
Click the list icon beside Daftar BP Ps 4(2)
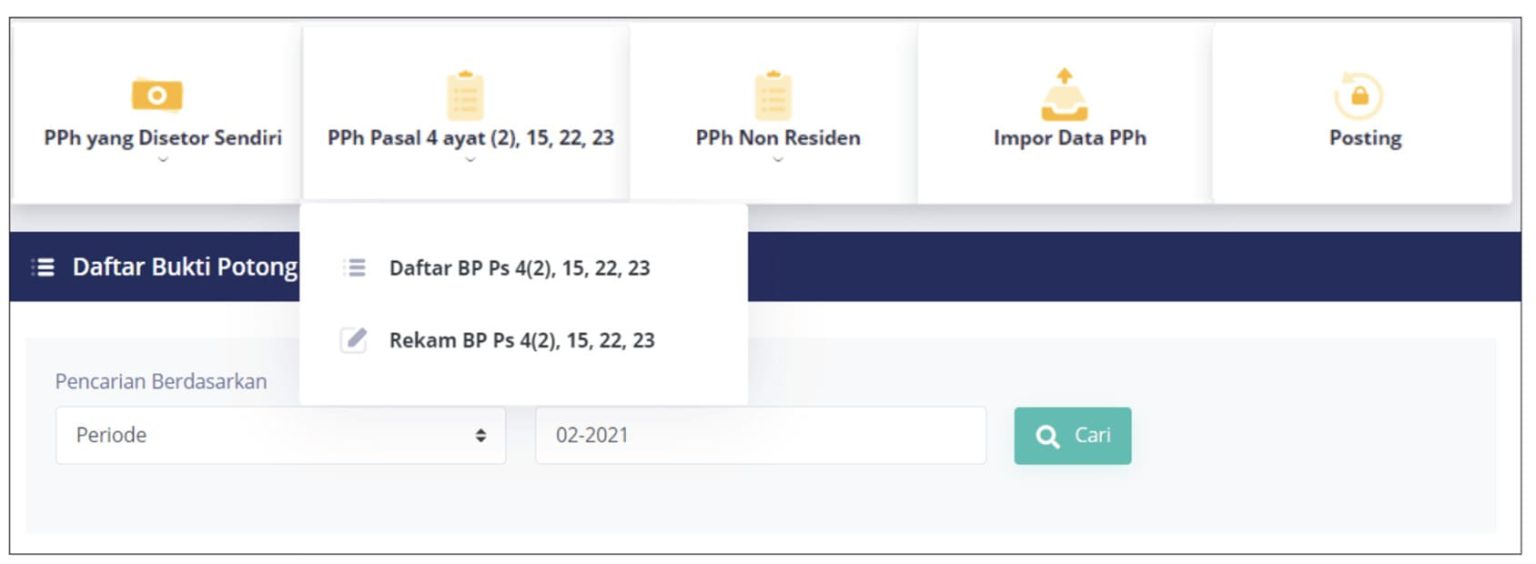pos(354,268)
